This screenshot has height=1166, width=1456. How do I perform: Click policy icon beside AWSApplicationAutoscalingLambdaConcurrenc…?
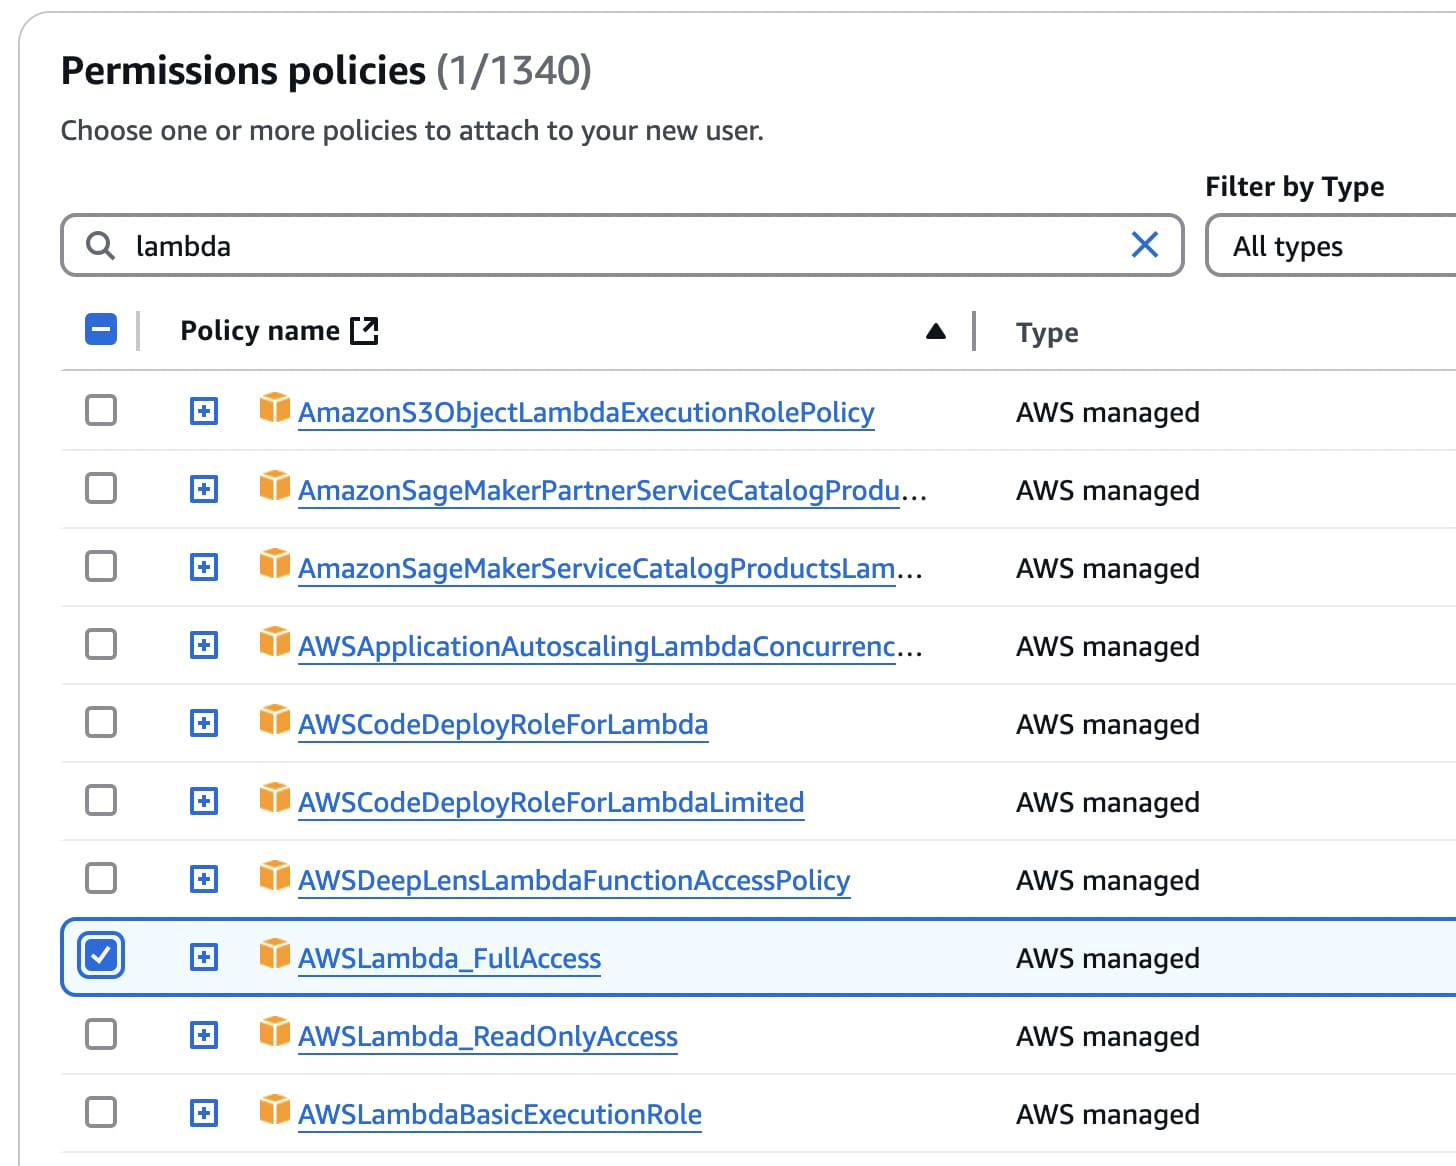(275, 642)
